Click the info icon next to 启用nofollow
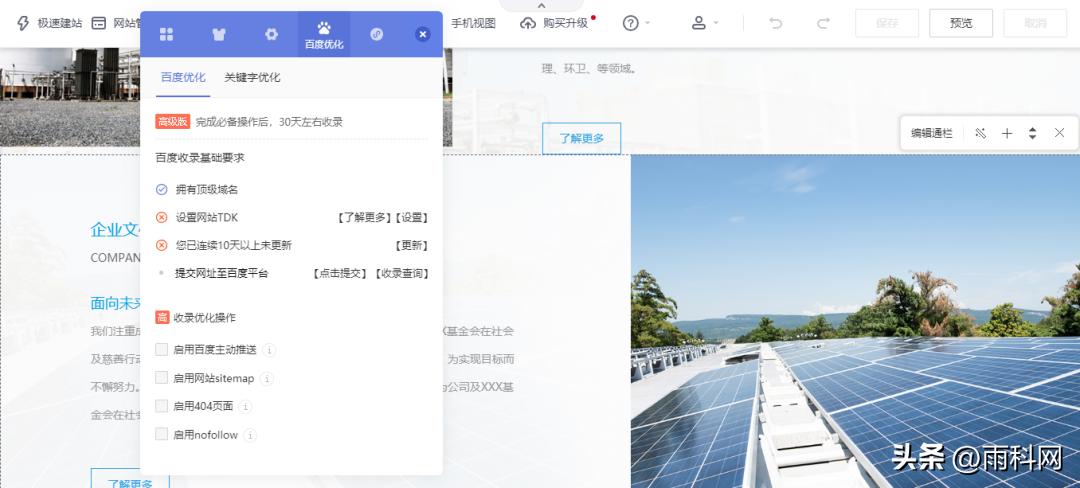1080x488 pixels. click(x=251, y=435)
